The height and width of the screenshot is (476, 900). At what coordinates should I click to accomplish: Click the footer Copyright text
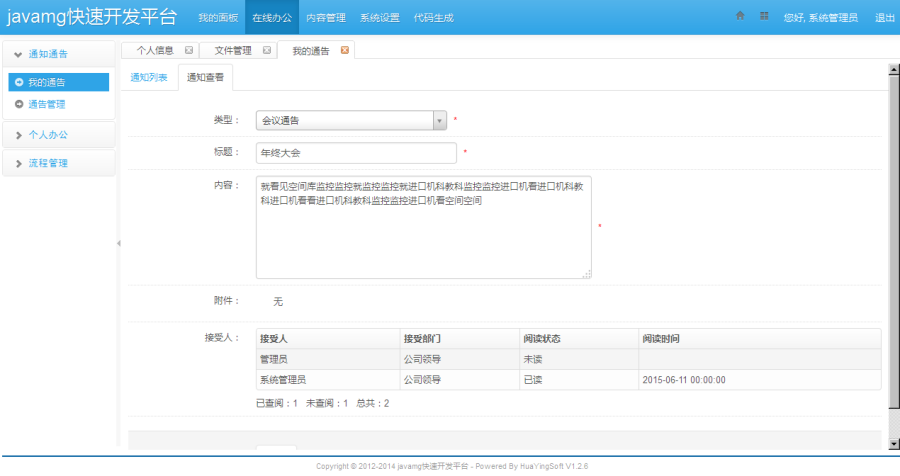pos(452,466)
